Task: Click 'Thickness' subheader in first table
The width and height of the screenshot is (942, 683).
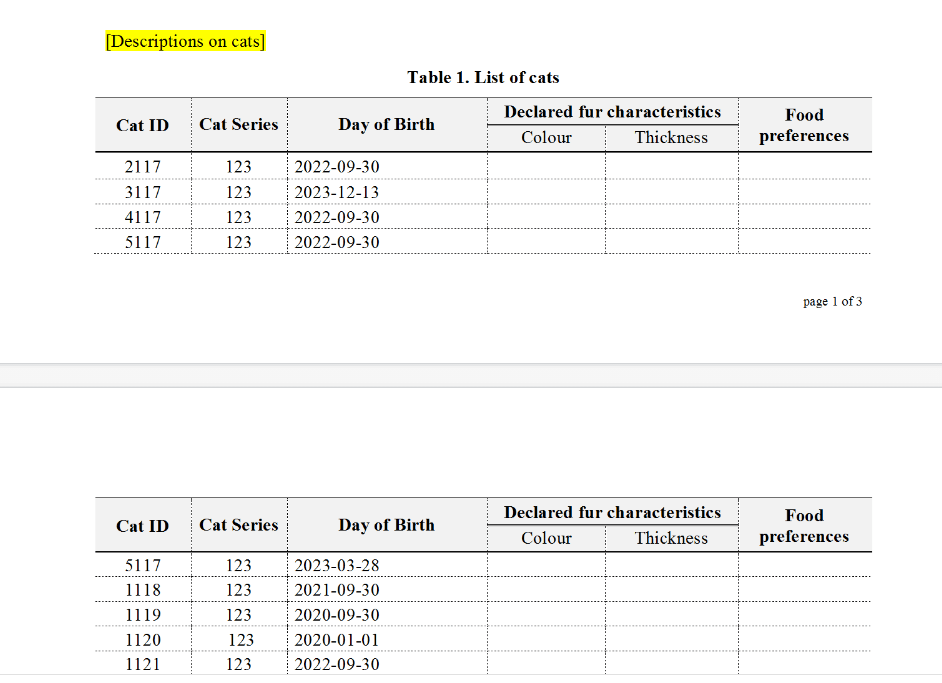Action: pyautogui.click(x=671, y=138)
